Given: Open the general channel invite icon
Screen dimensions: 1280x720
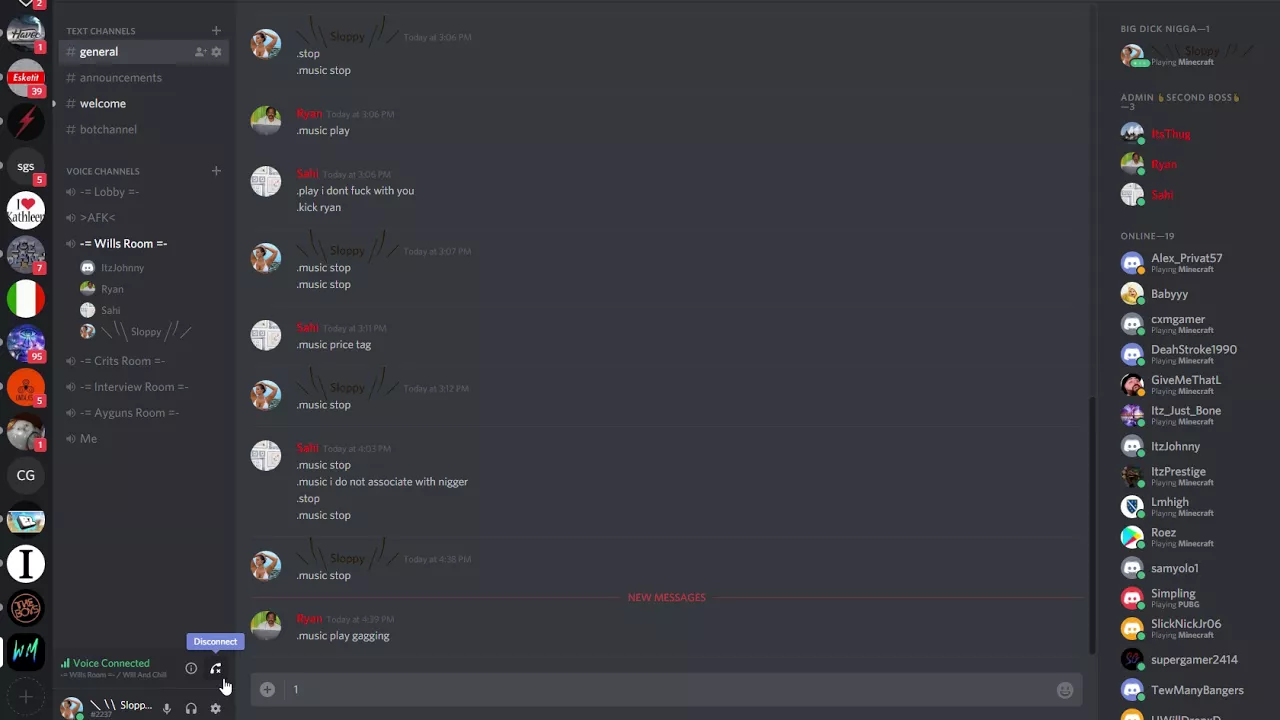Looking at the screenshot, I should click(200, 52).
